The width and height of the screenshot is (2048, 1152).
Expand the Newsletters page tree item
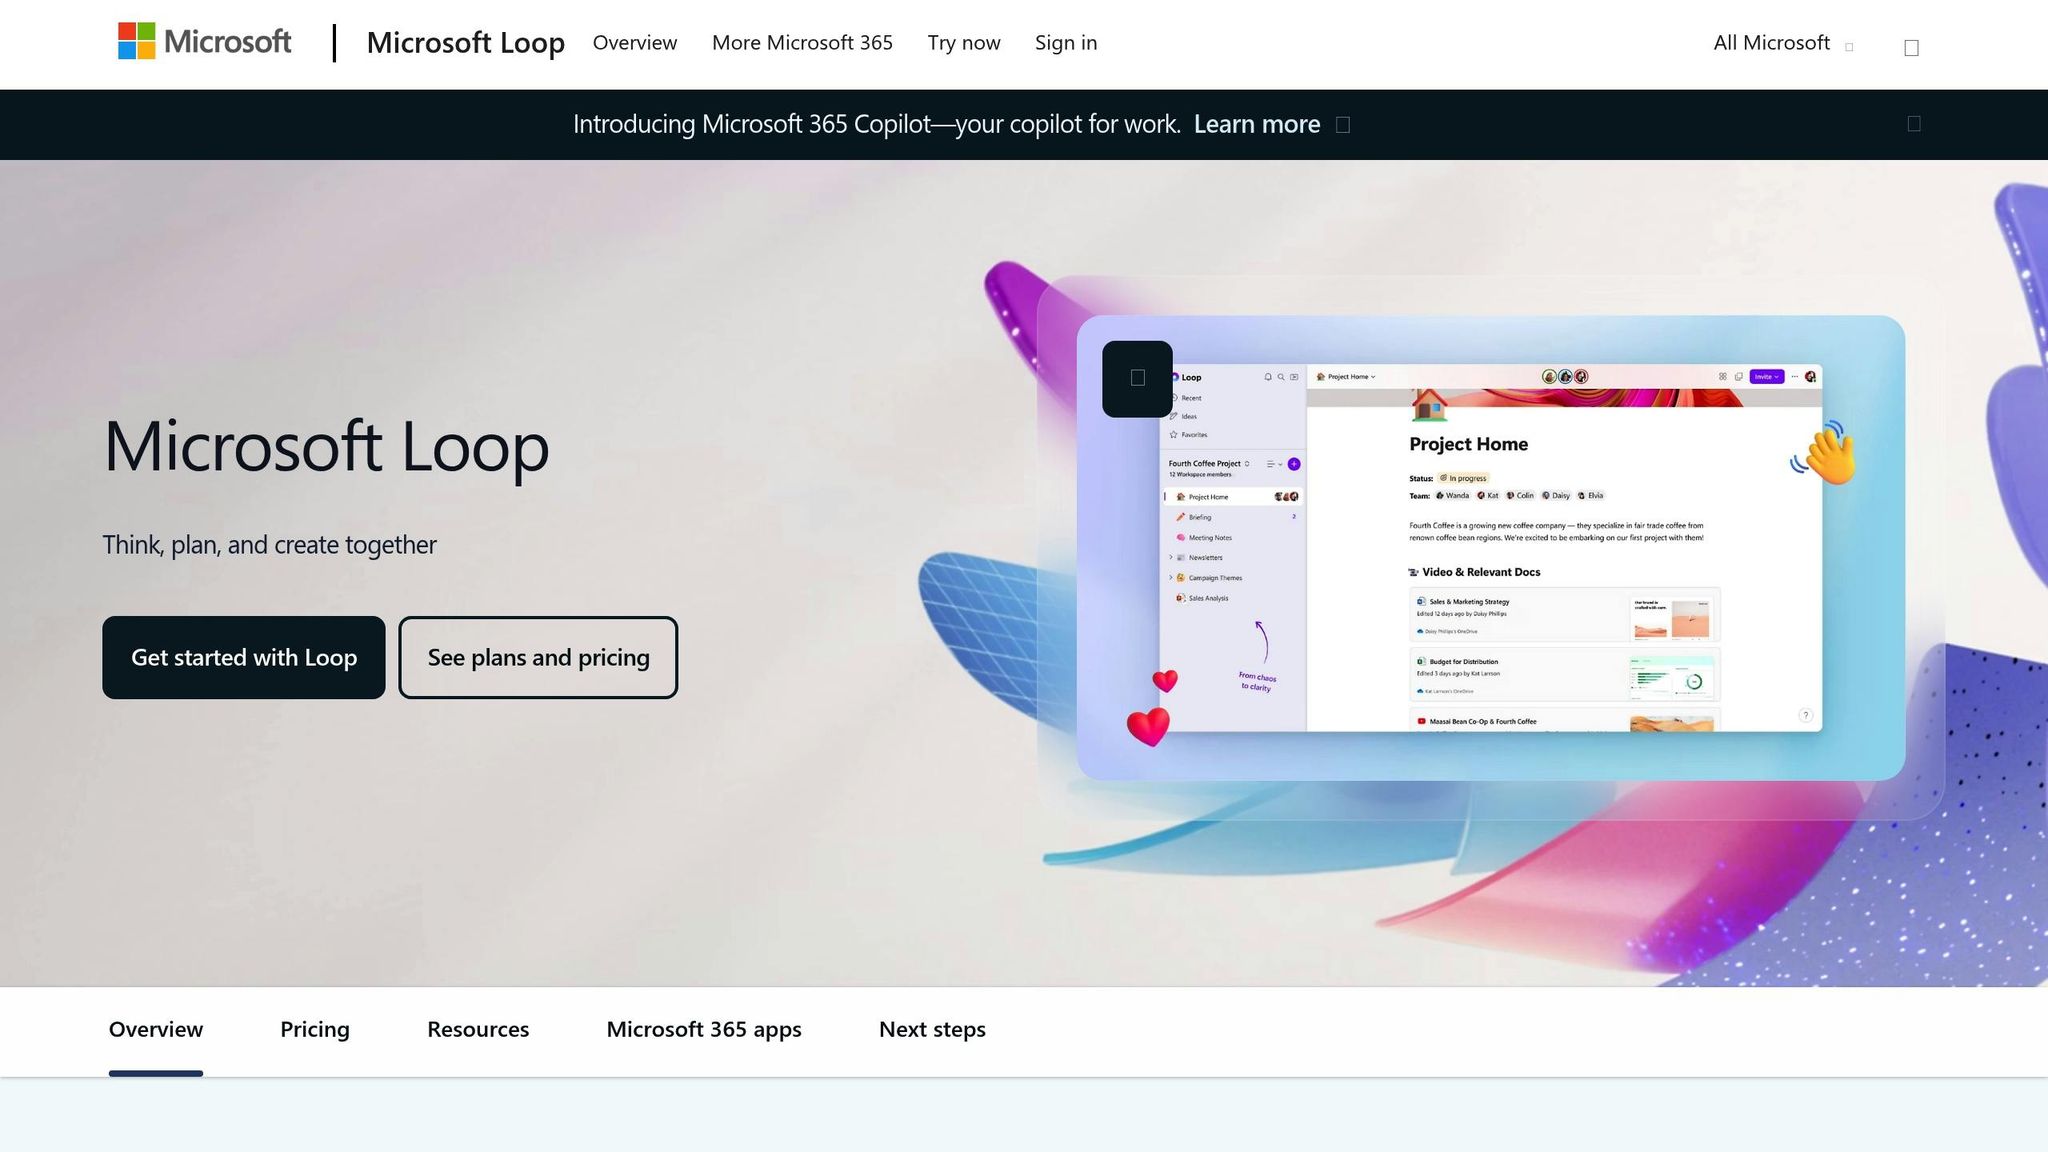tap(1171, 557)
